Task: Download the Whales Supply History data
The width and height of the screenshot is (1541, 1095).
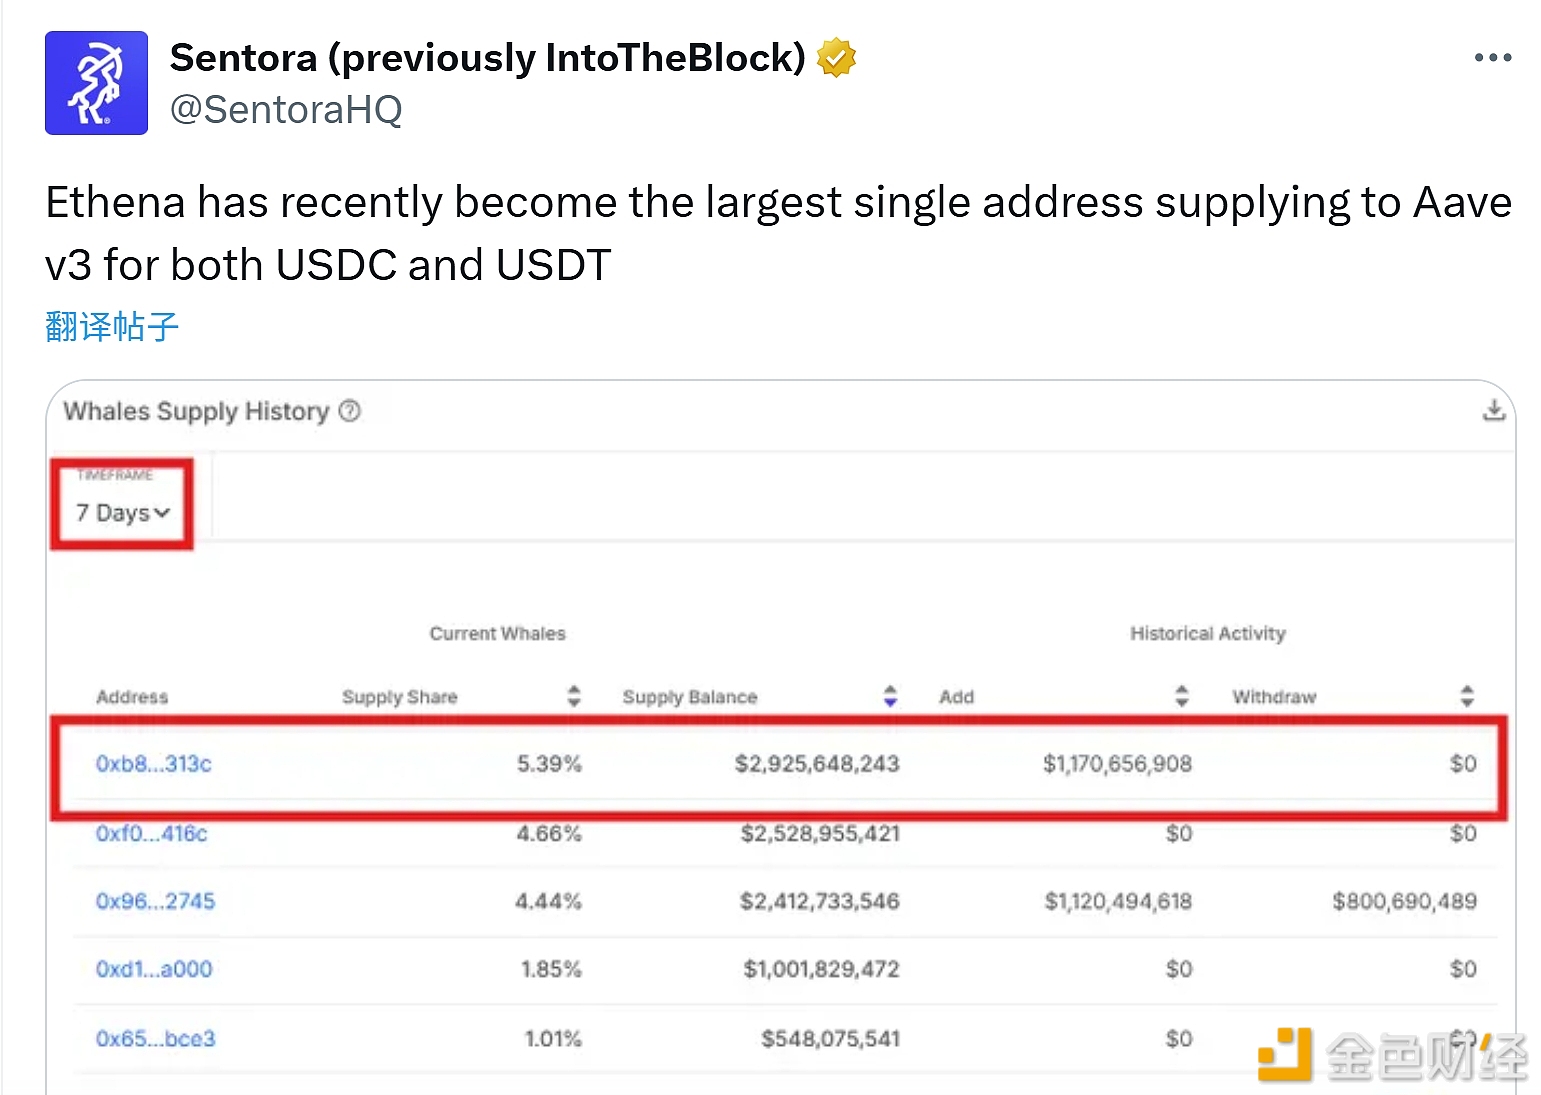Action: (x=1493, y=410)
